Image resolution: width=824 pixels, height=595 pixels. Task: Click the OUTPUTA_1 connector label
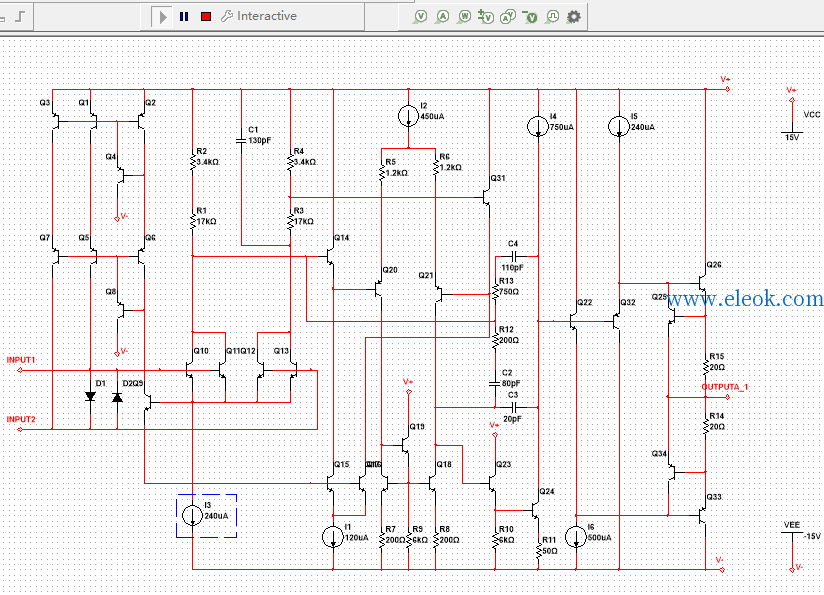coord(725,387)
